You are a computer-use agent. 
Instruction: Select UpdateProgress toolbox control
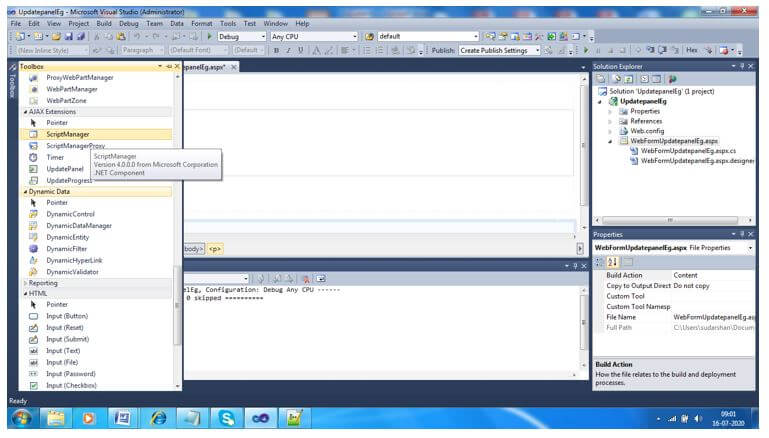point(69,180)
